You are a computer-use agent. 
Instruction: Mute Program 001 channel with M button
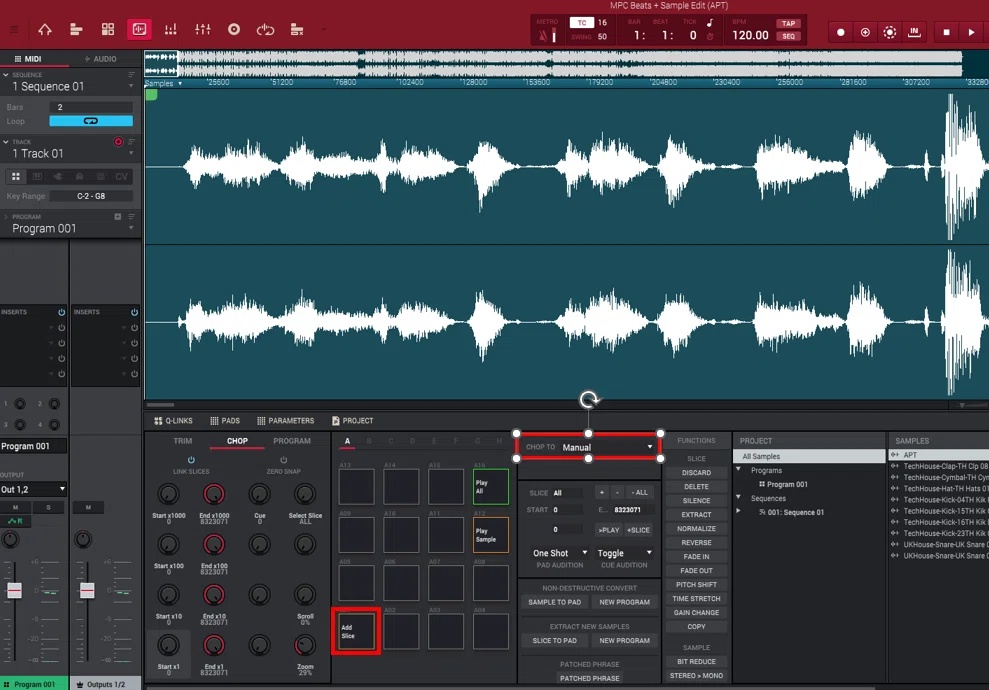(x=15, y=507)
